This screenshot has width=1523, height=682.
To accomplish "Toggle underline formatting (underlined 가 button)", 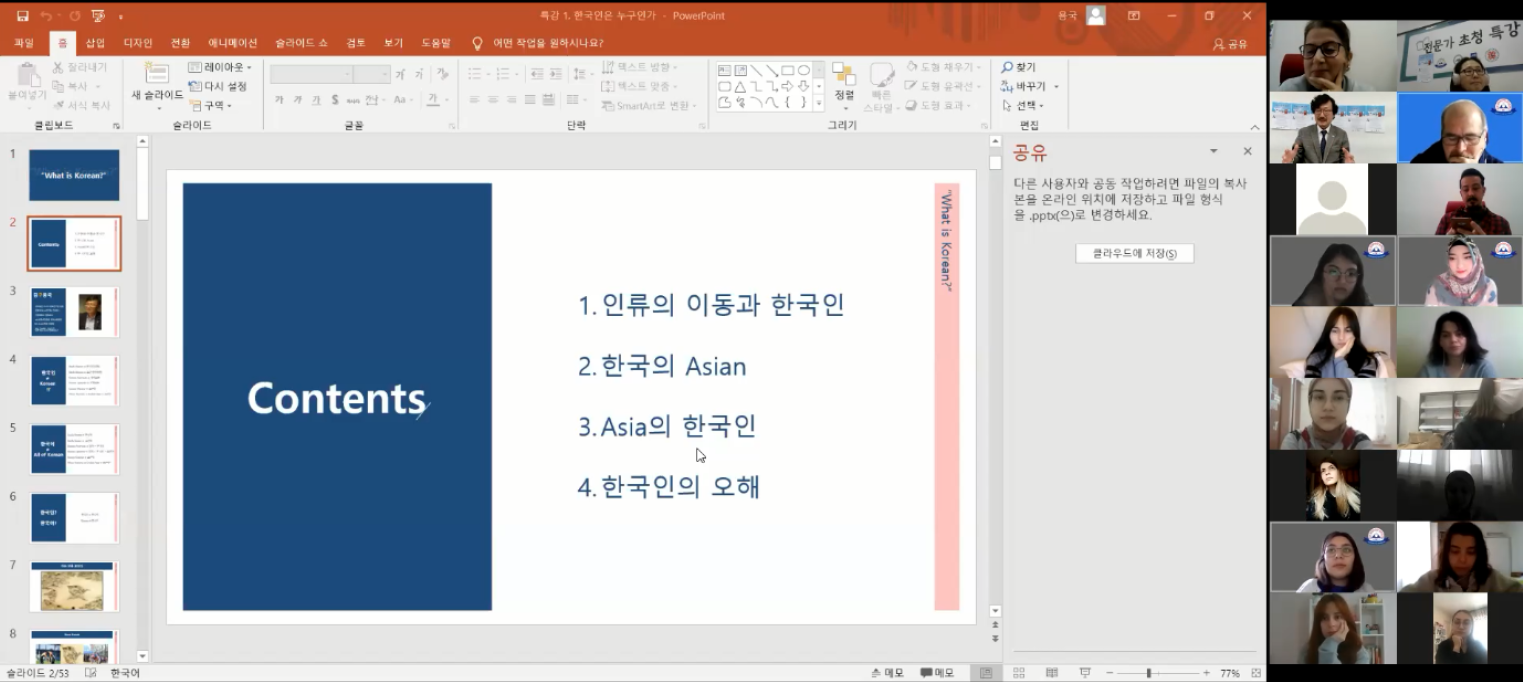I will click(316, 100).
